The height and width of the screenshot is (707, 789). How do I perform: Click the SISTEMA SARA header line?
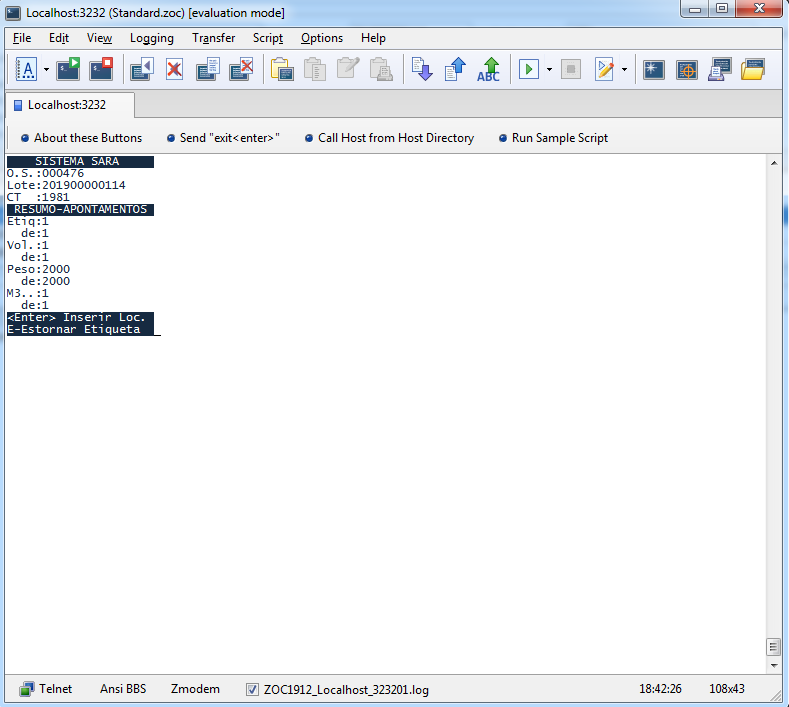[x=80, y=162]
